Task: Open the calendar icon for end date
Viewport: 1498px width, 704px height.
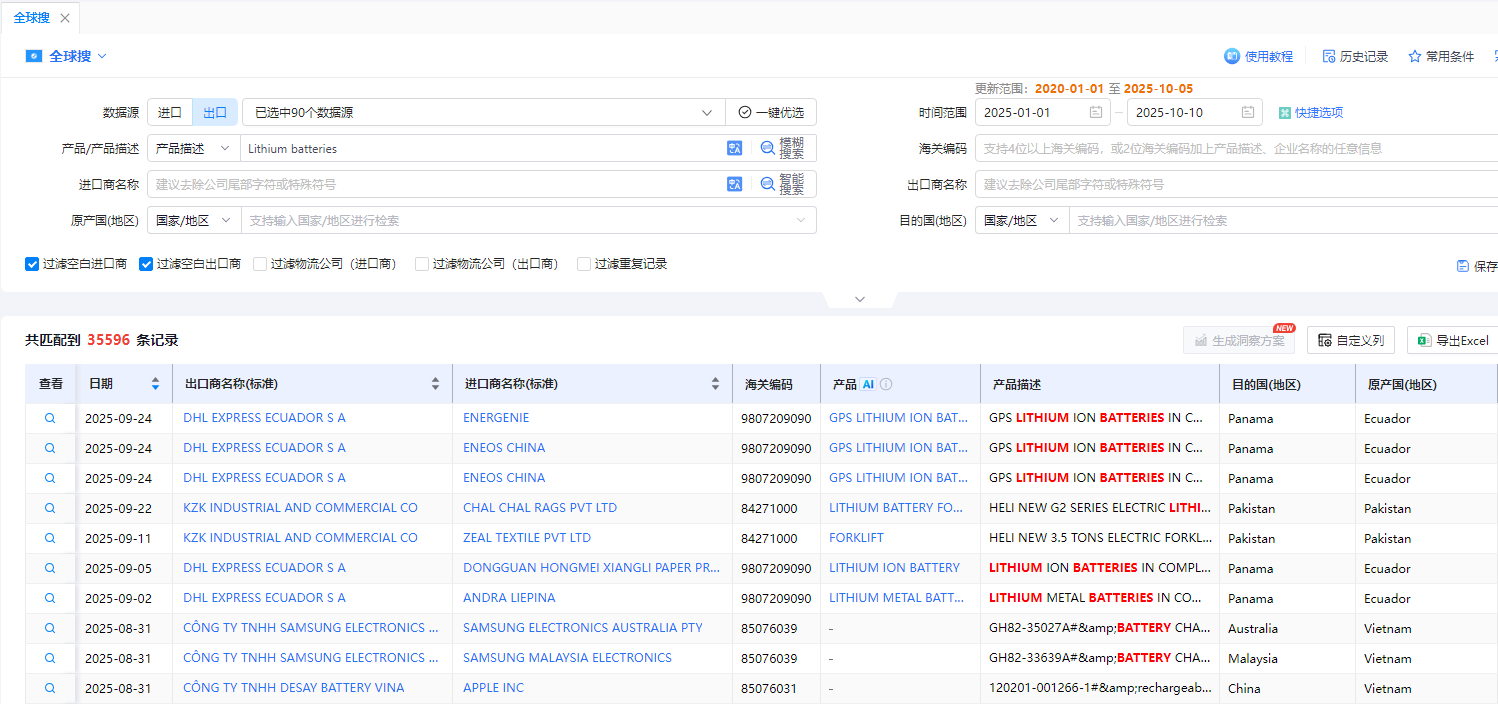Action: point(1247,112)
